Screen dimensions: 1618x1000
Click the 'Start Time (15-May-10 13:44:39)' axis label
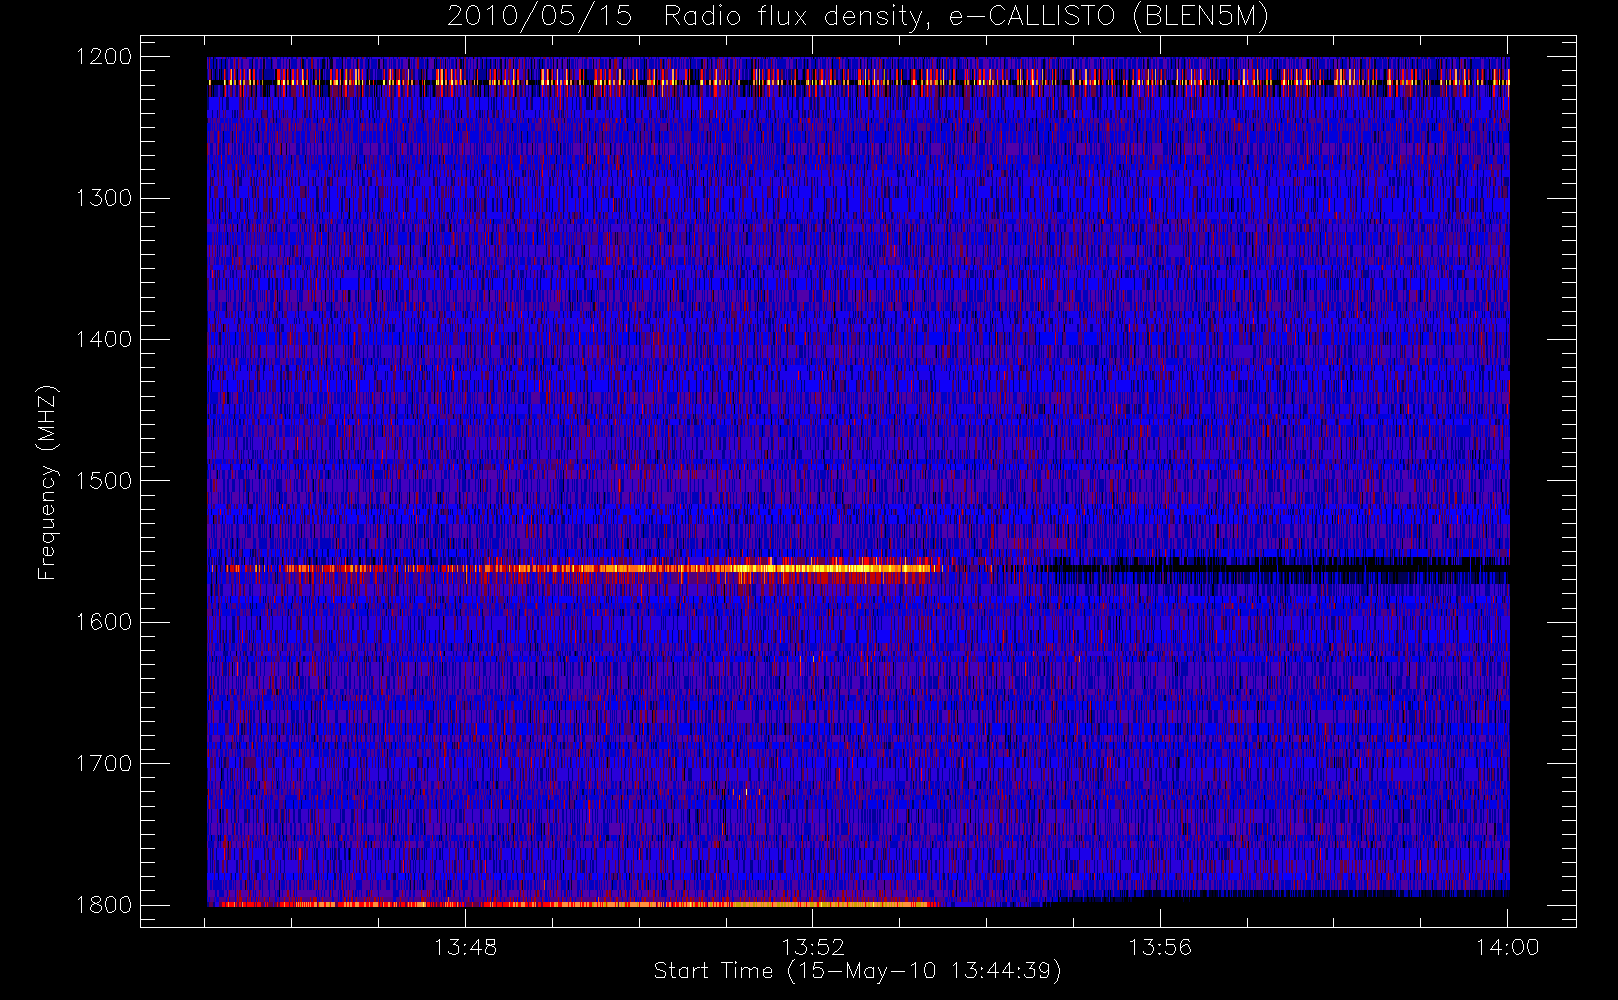[857, 971]
